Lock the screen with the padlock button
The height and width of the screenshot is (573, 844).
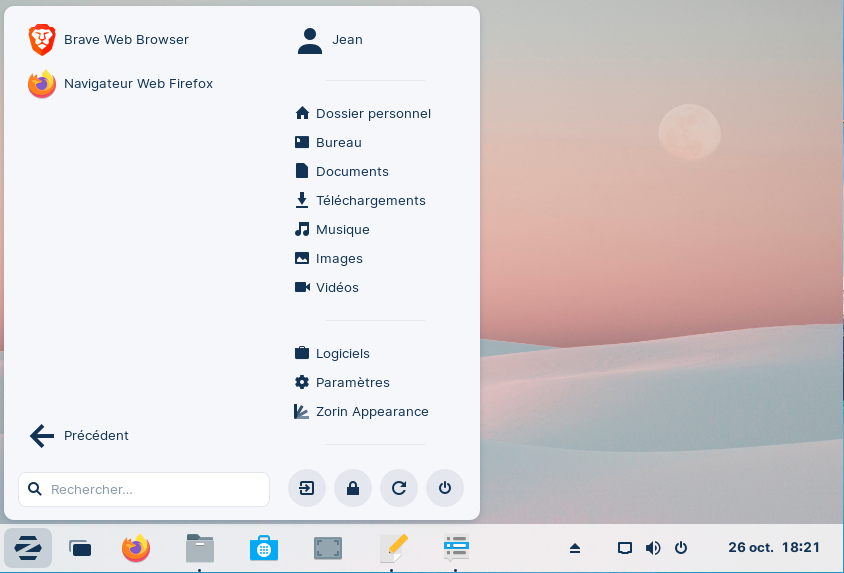(352, 489)
